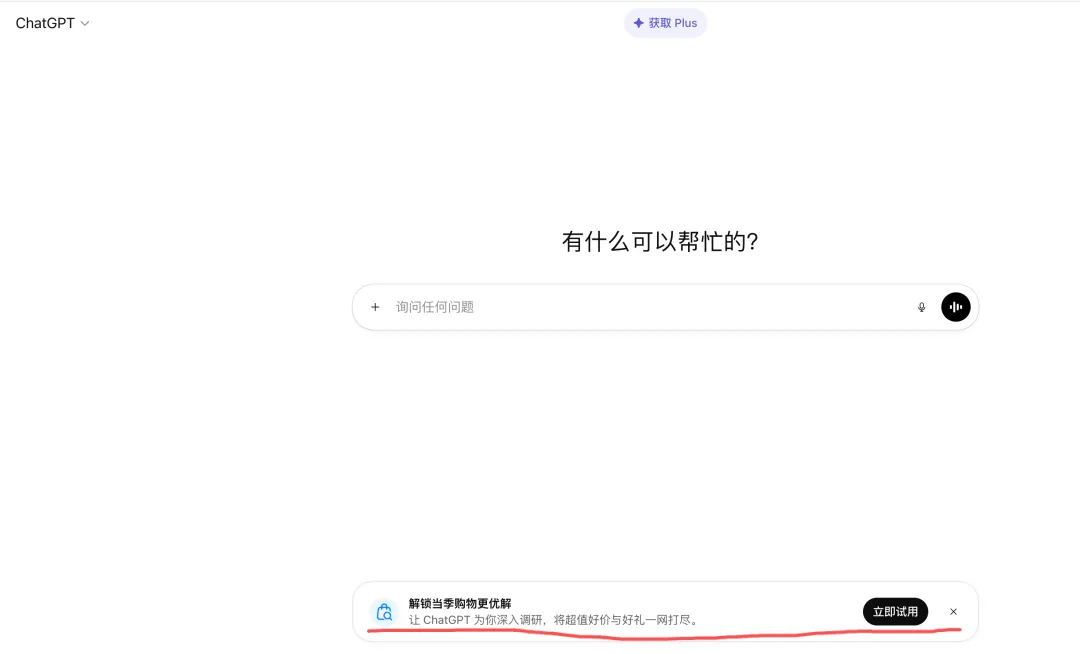Screen dimensions: 1080x654
Task: Open attachment options using the + icon
Action: (375, 307)
